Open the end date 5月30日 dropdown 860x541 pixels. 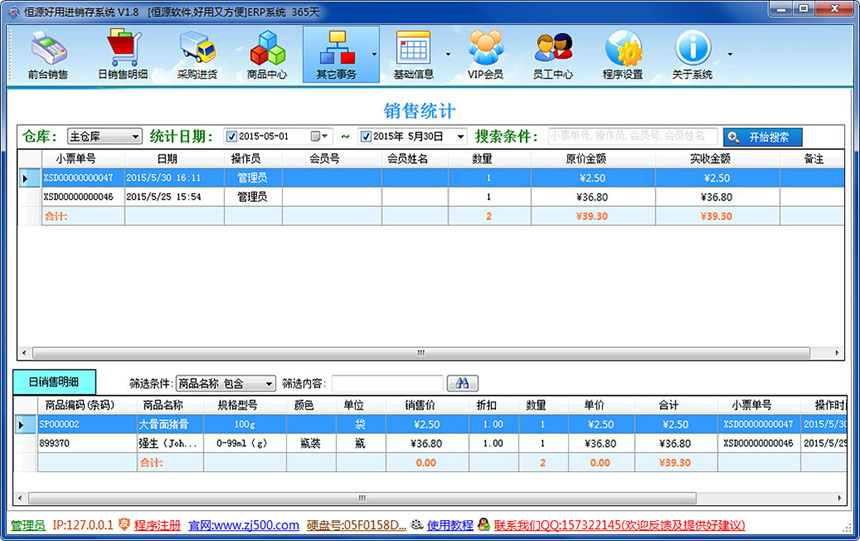click(460, 137)
